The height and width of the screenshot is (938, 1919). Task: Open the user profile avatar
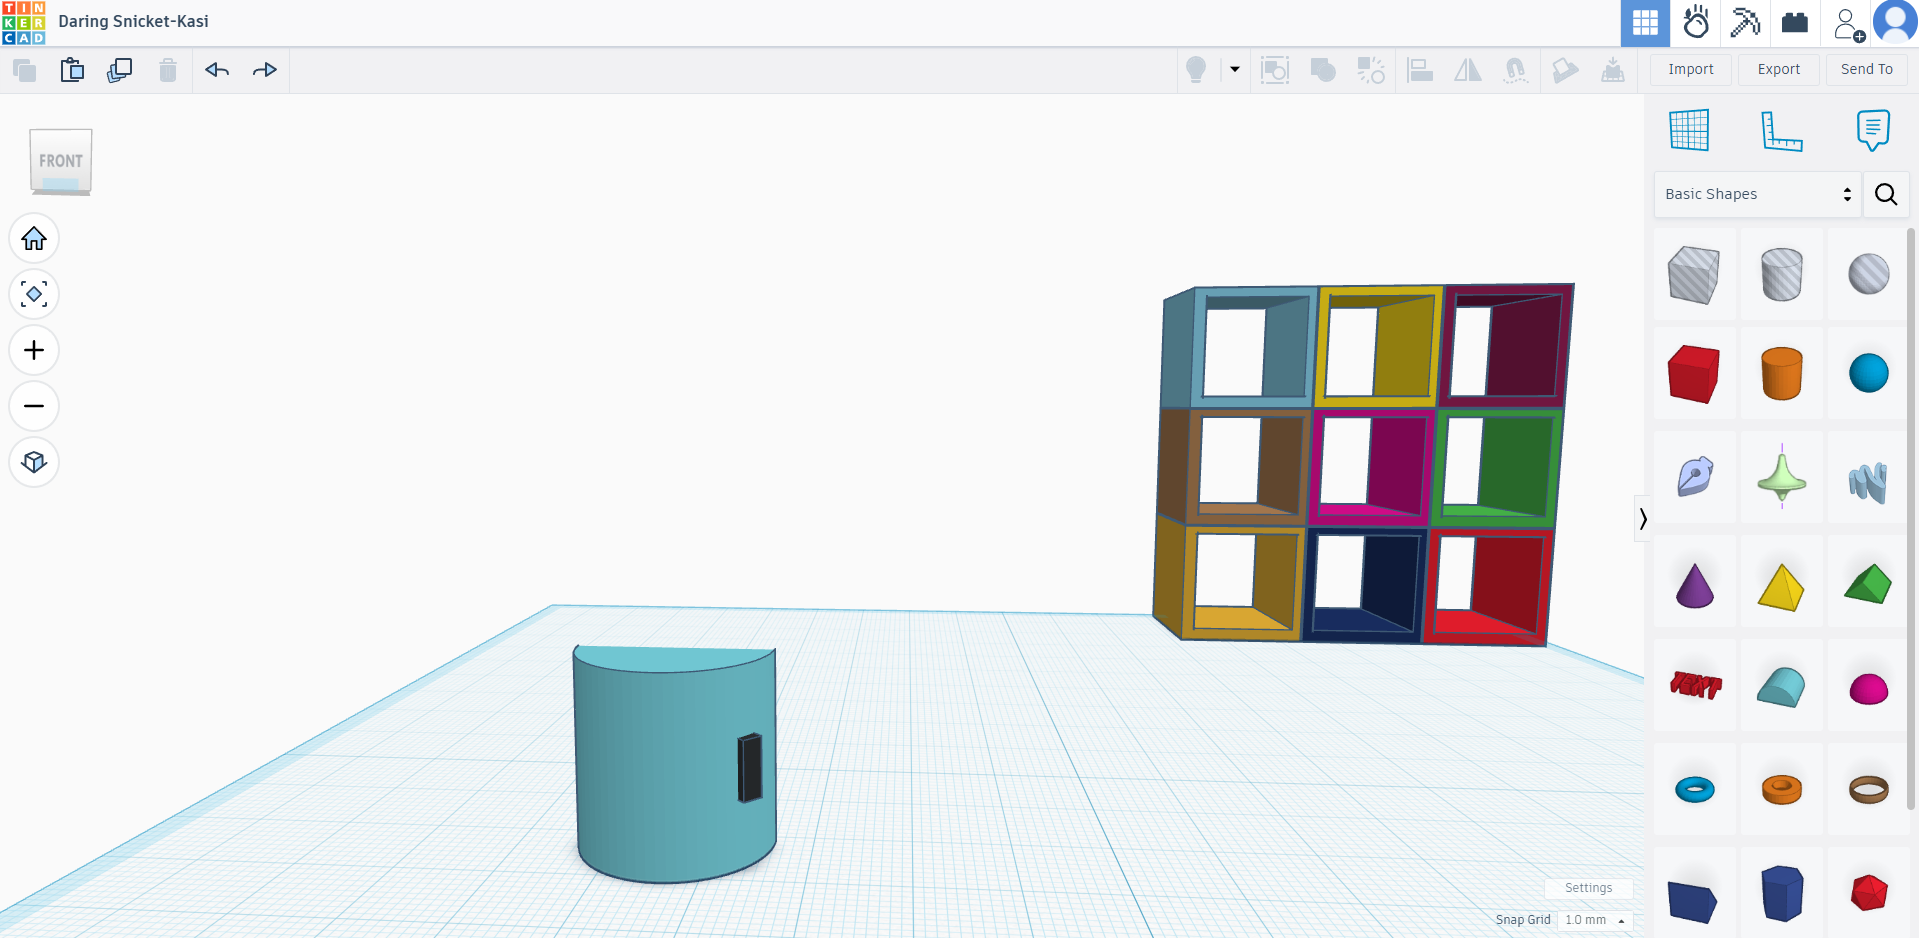coord(1895,22)
